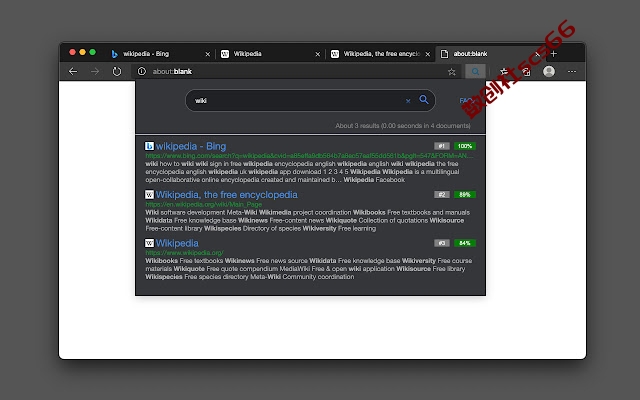Open the Wikipedia, the free encyclopedia result
This screenshot has height=400, width=640.
[227, 195]
